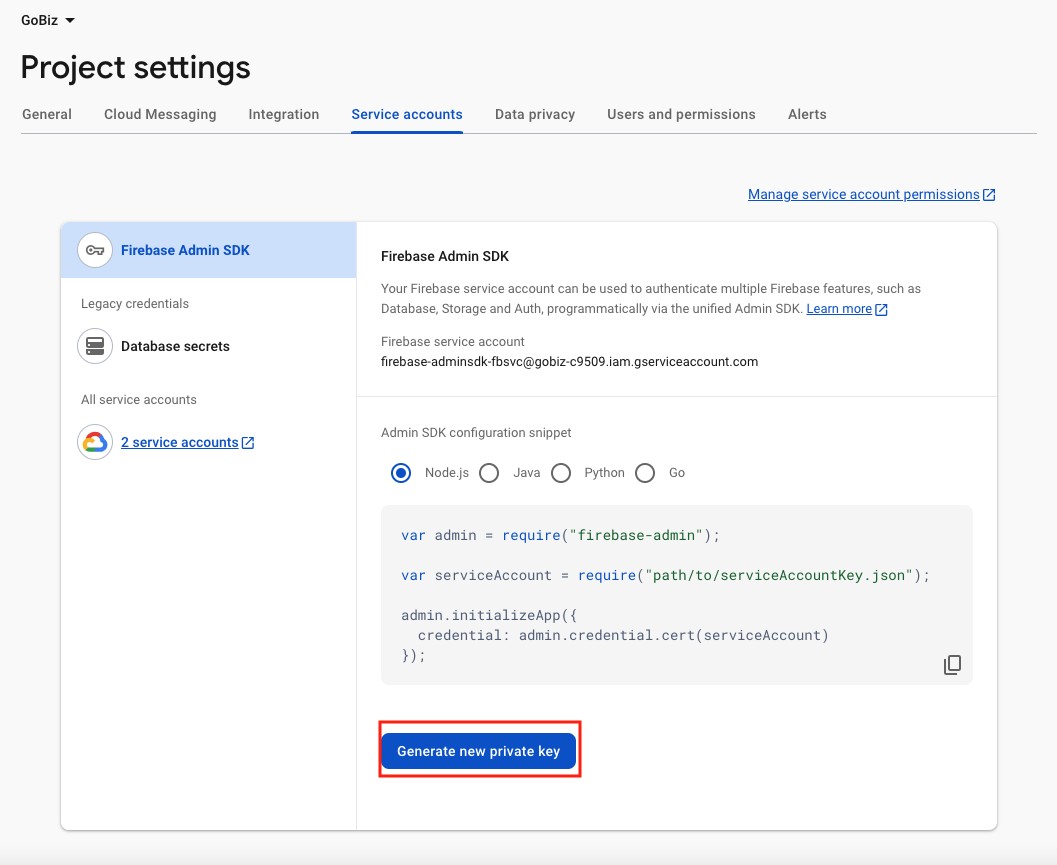Click external link icon beside 2 service accounts

pos(248,443)
